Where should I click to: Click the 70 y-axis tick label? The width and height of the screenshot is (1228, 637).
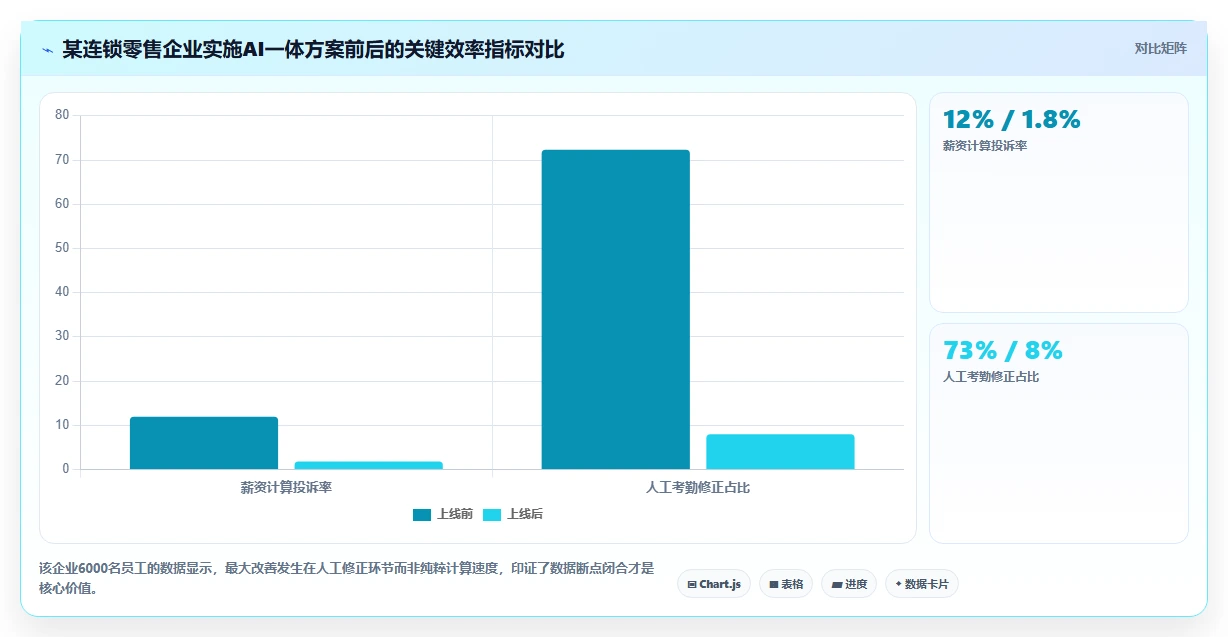(62, 160)
